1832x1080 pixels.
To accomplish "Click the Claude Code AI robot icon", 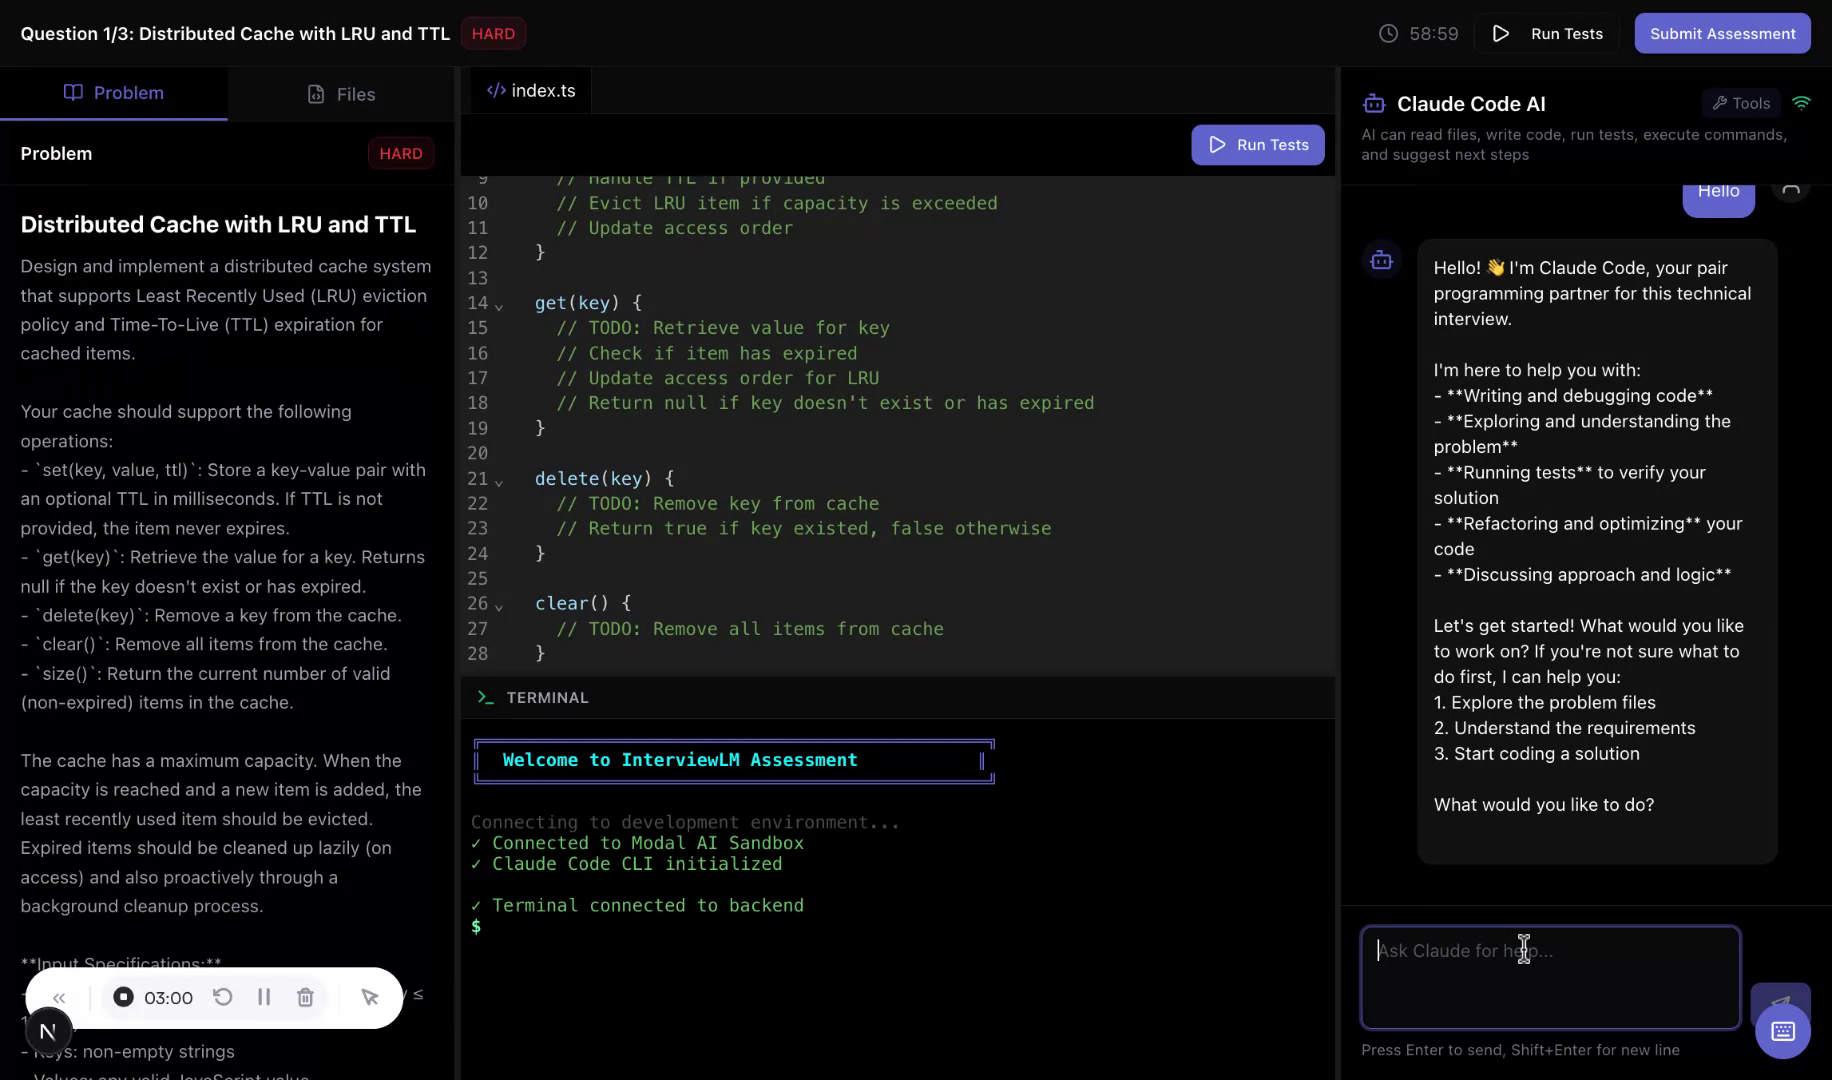I will click(1374, 103).
